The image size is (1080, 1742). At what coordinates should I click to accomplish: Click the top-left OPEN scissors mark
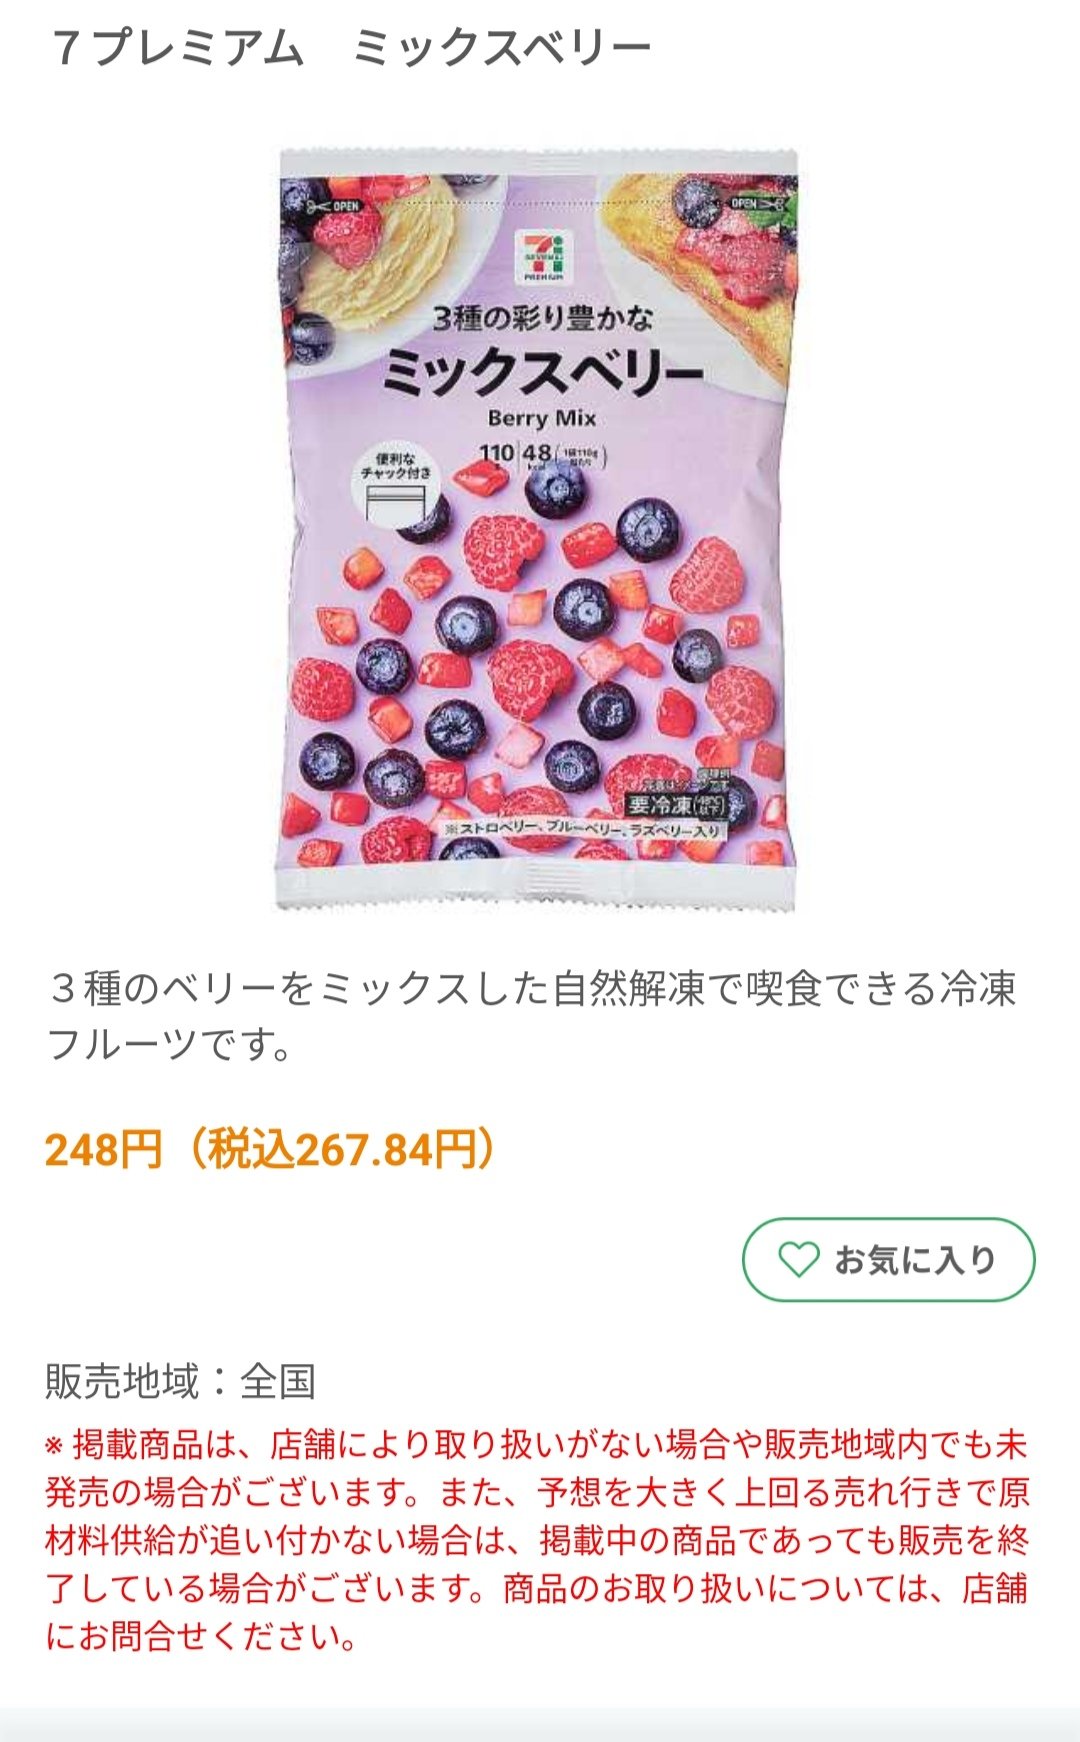click(x=333, y=206)
